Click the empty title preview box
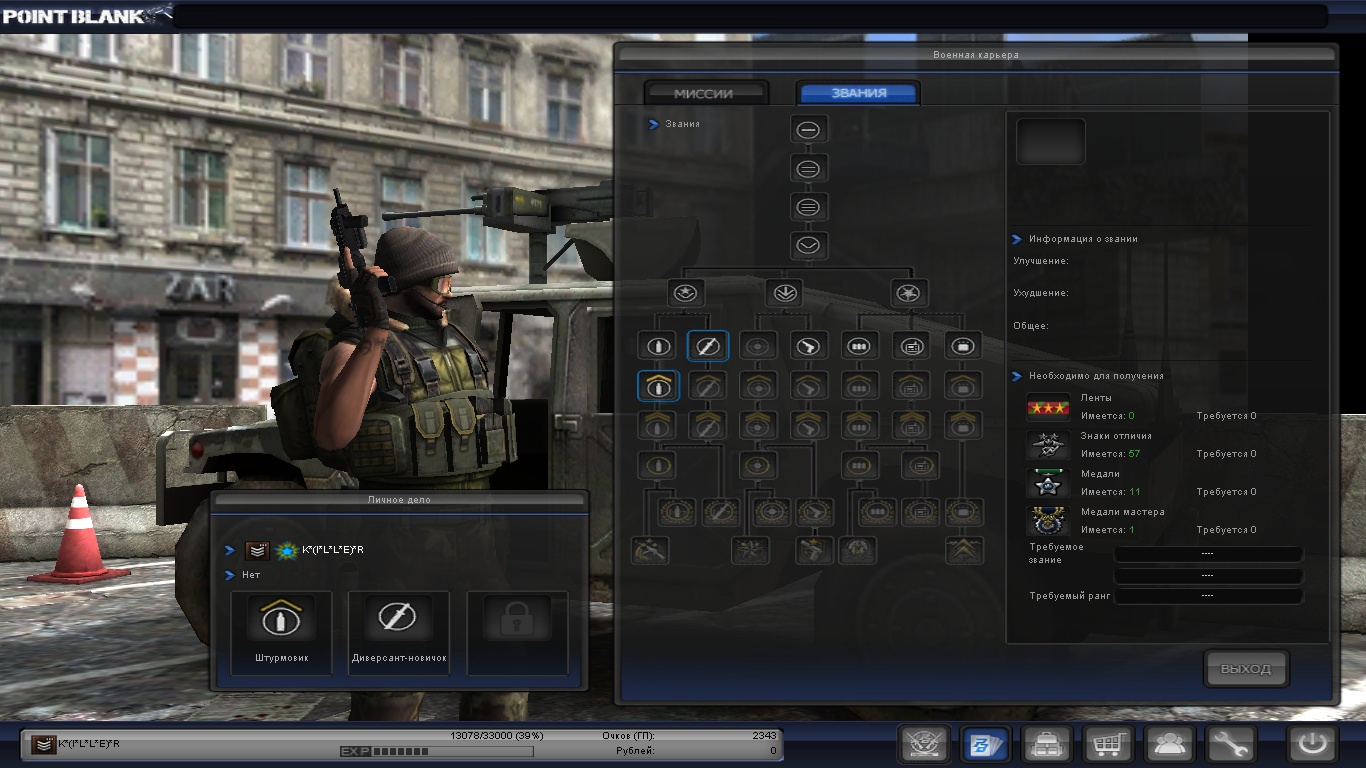Viewport: 1366px width, 768px height. coord(1051,141)
